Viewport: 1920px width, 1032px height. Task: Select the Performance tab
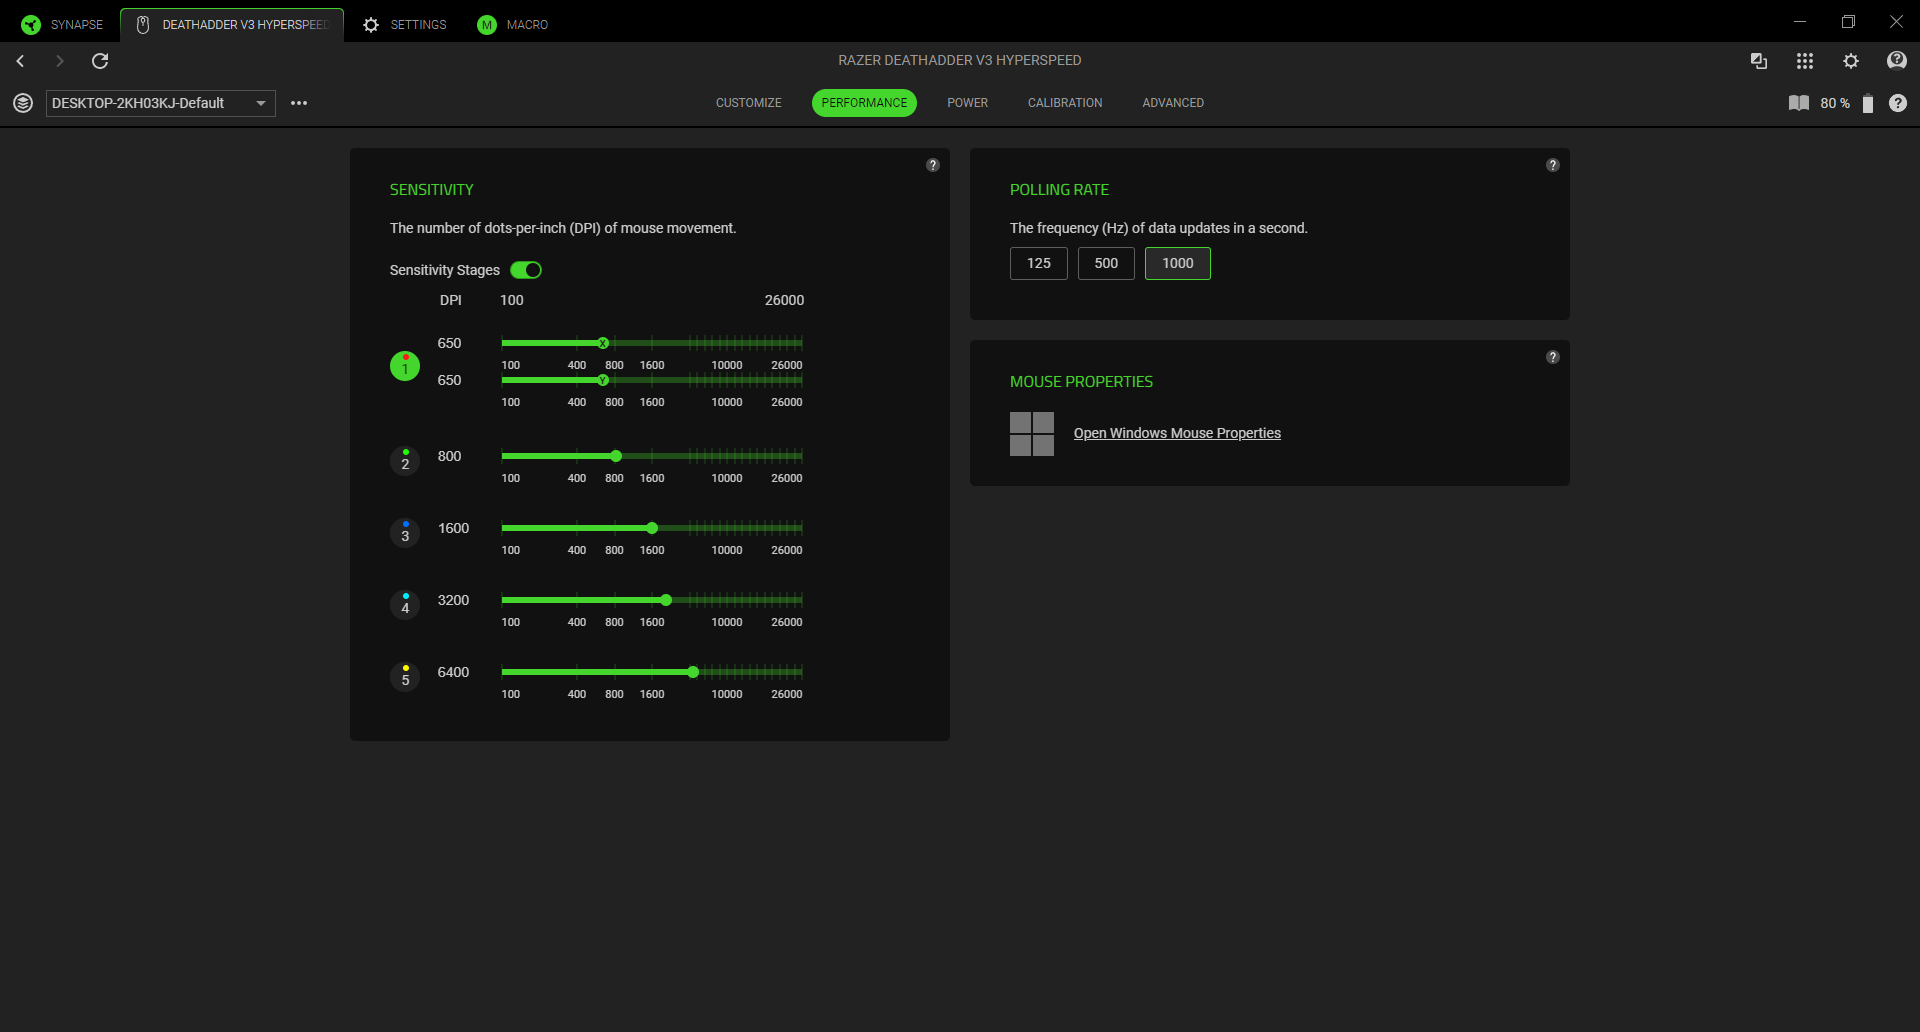(864, 103)
